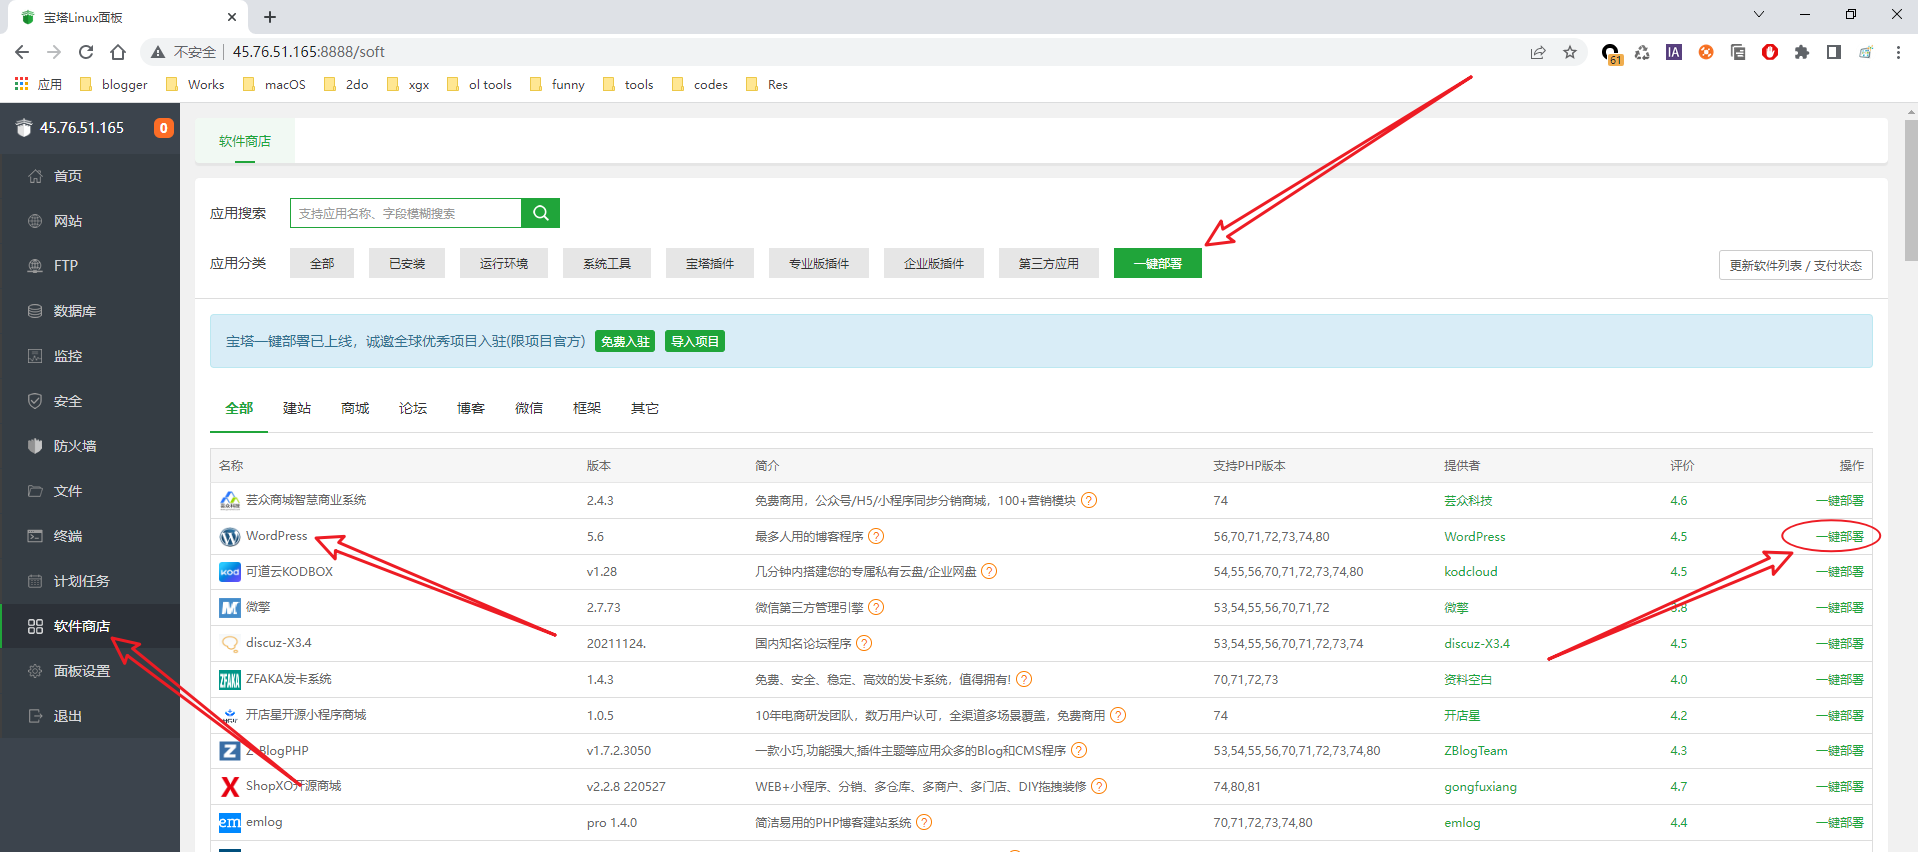Click the KODBOX app icon
The image size is (1918, 852).
click(x=230, y=572)
